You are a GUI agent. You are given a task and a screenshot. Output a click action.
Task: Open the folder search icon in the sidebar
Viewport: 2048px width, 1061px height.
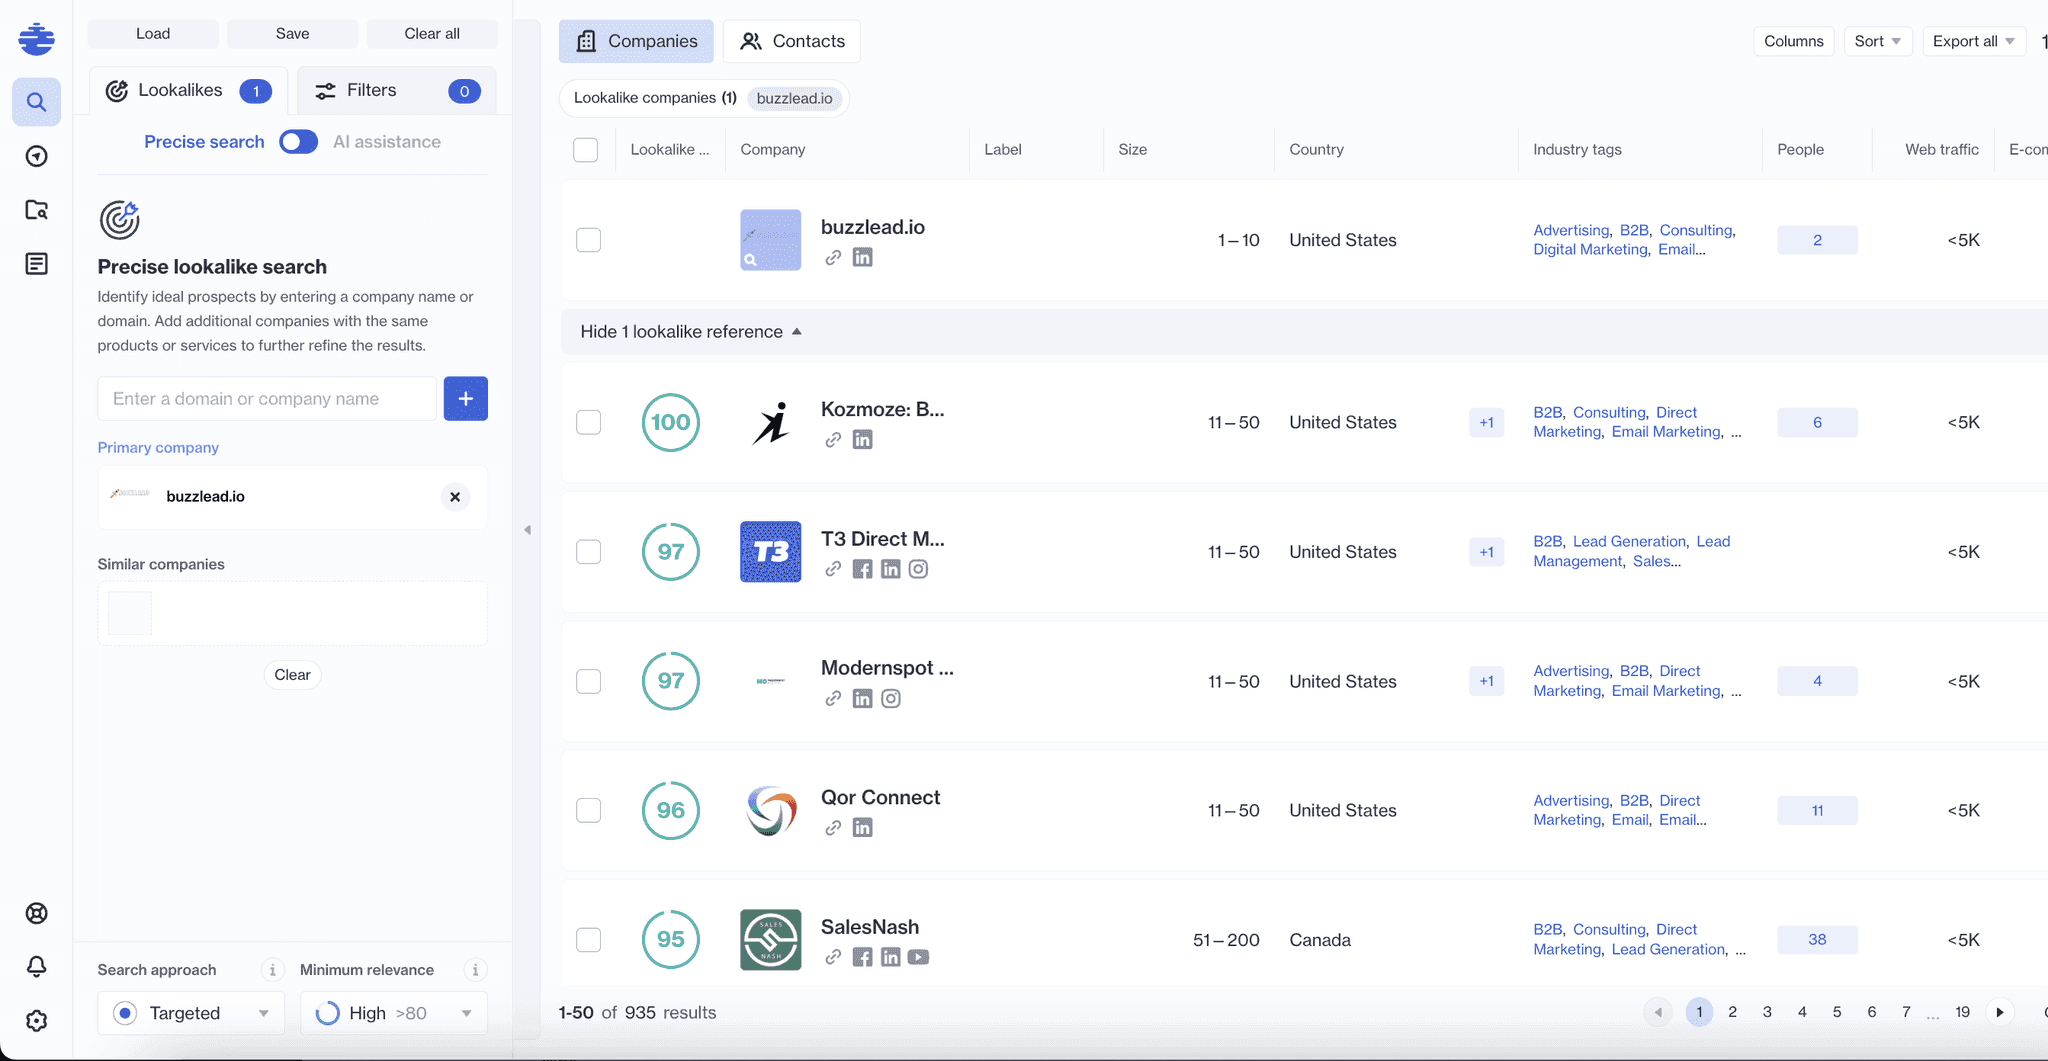pos(36,210)
